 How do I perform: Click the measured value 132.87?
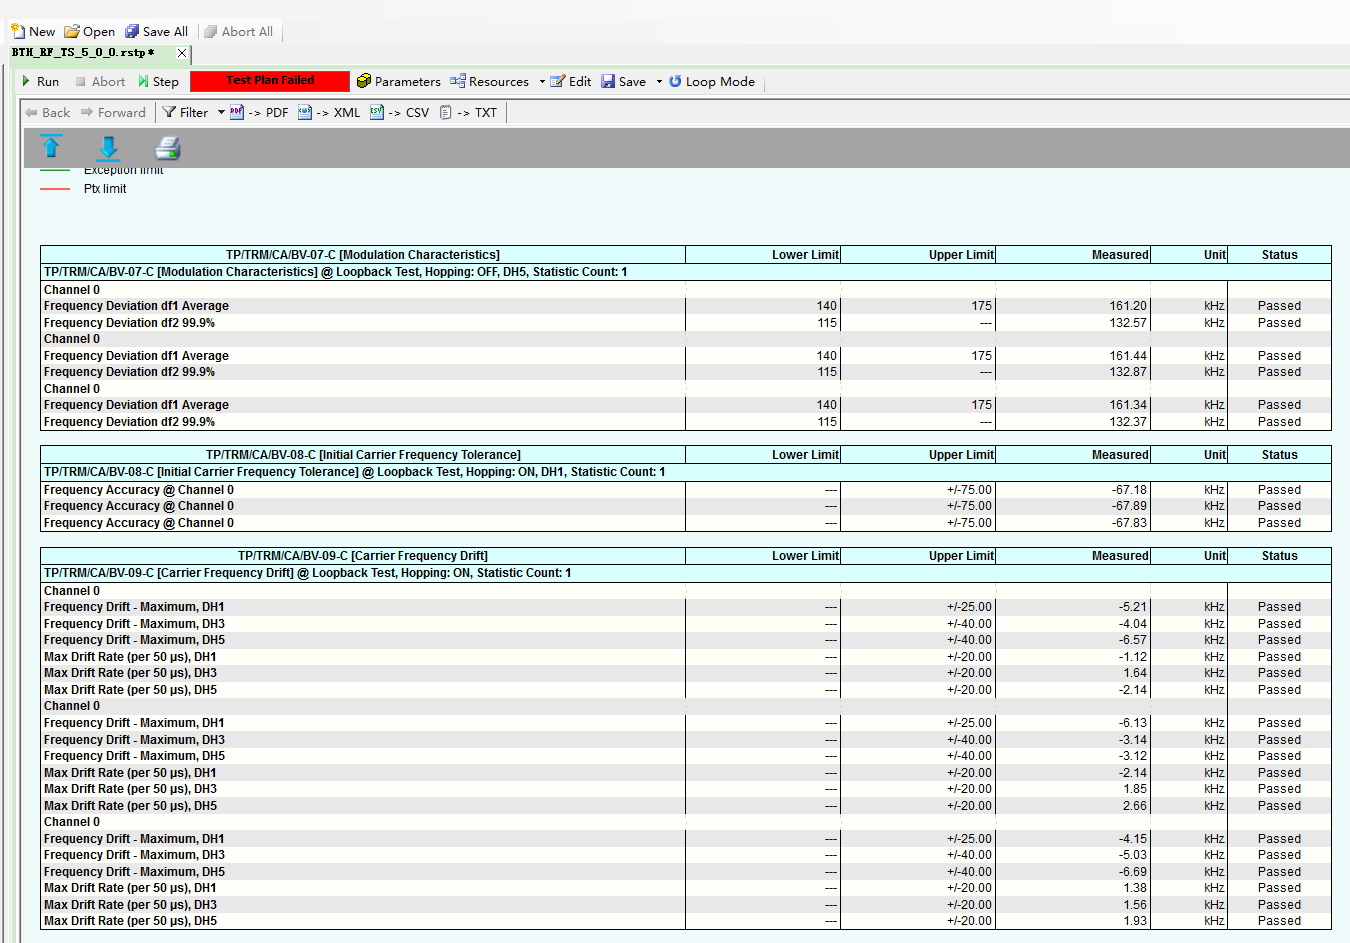click(x=1128, y=372)
